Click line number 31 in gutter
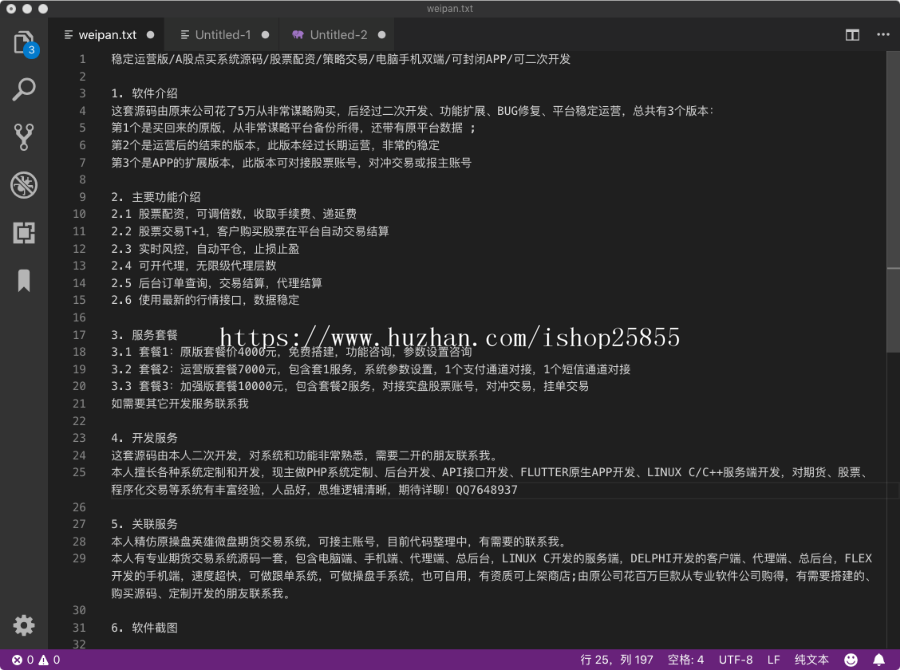Viewport: 900px width, 670px height. click(79, 628)
